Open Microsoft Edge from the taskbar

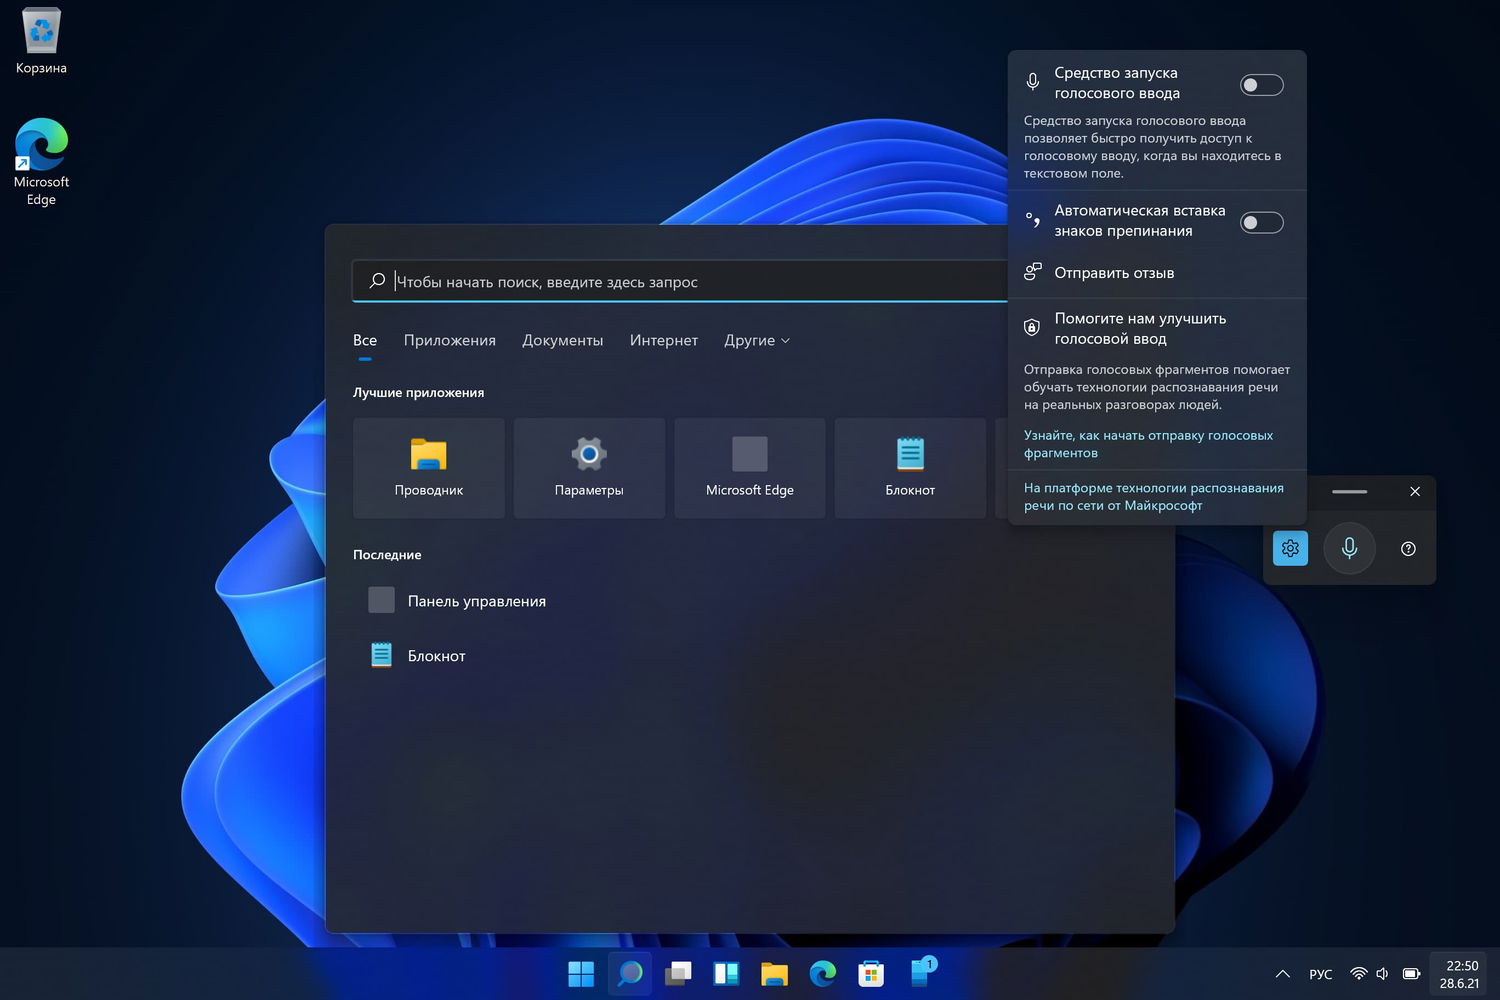(823, 973)
